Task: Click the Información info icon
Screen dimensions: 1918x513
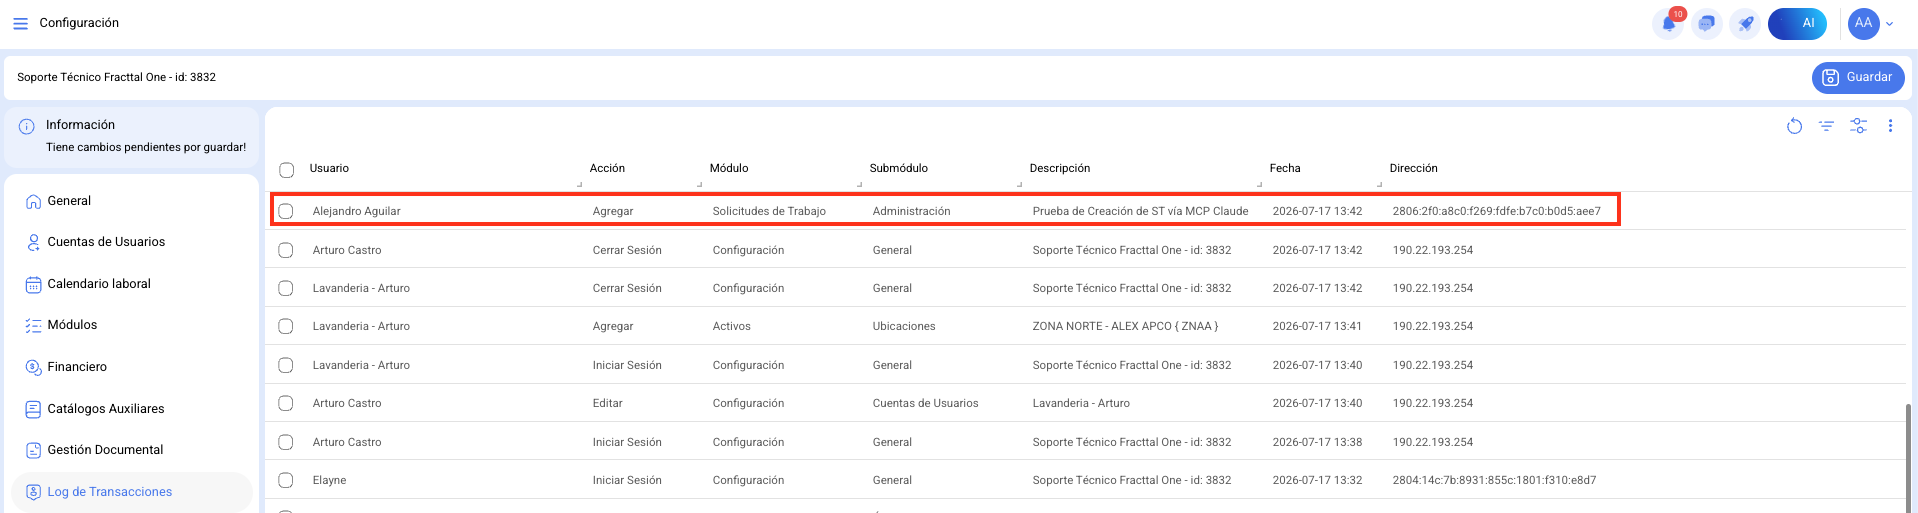Action: [27, 126]
